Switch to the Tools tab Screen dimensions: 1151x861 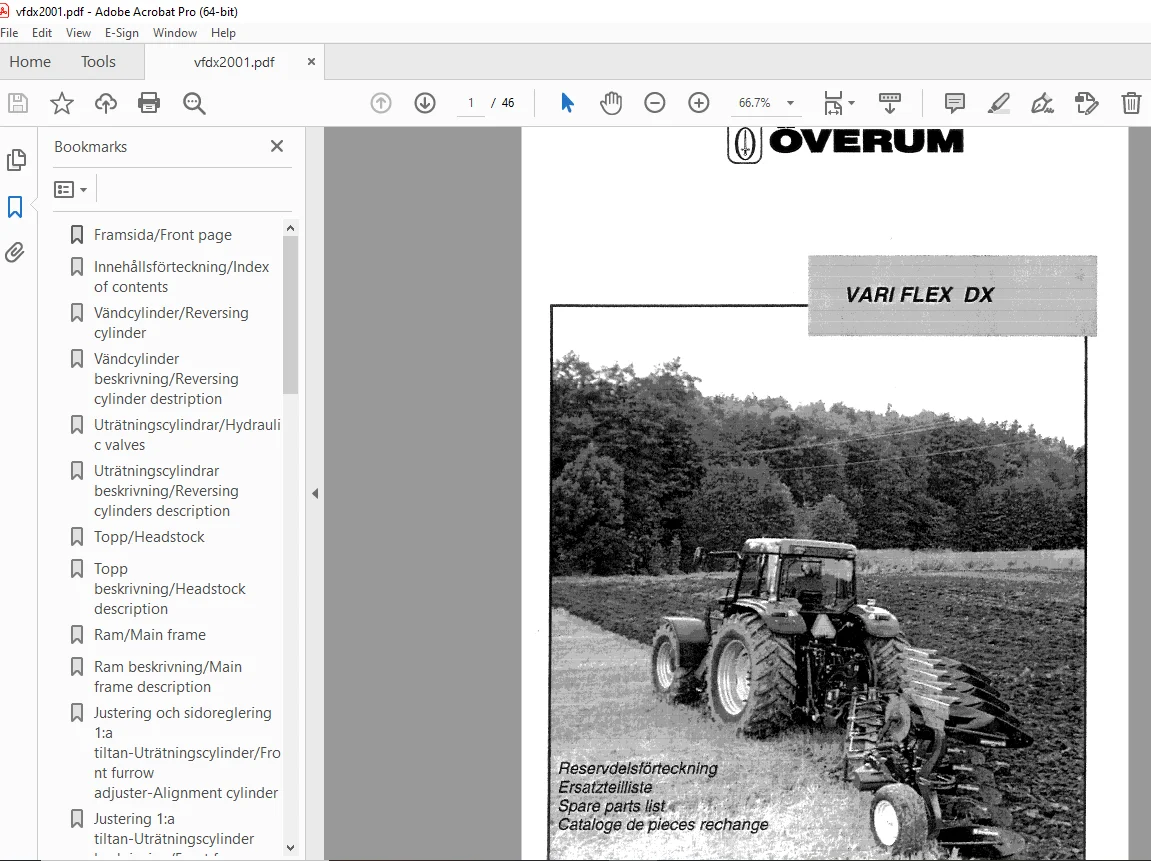(x=98, y=62)
